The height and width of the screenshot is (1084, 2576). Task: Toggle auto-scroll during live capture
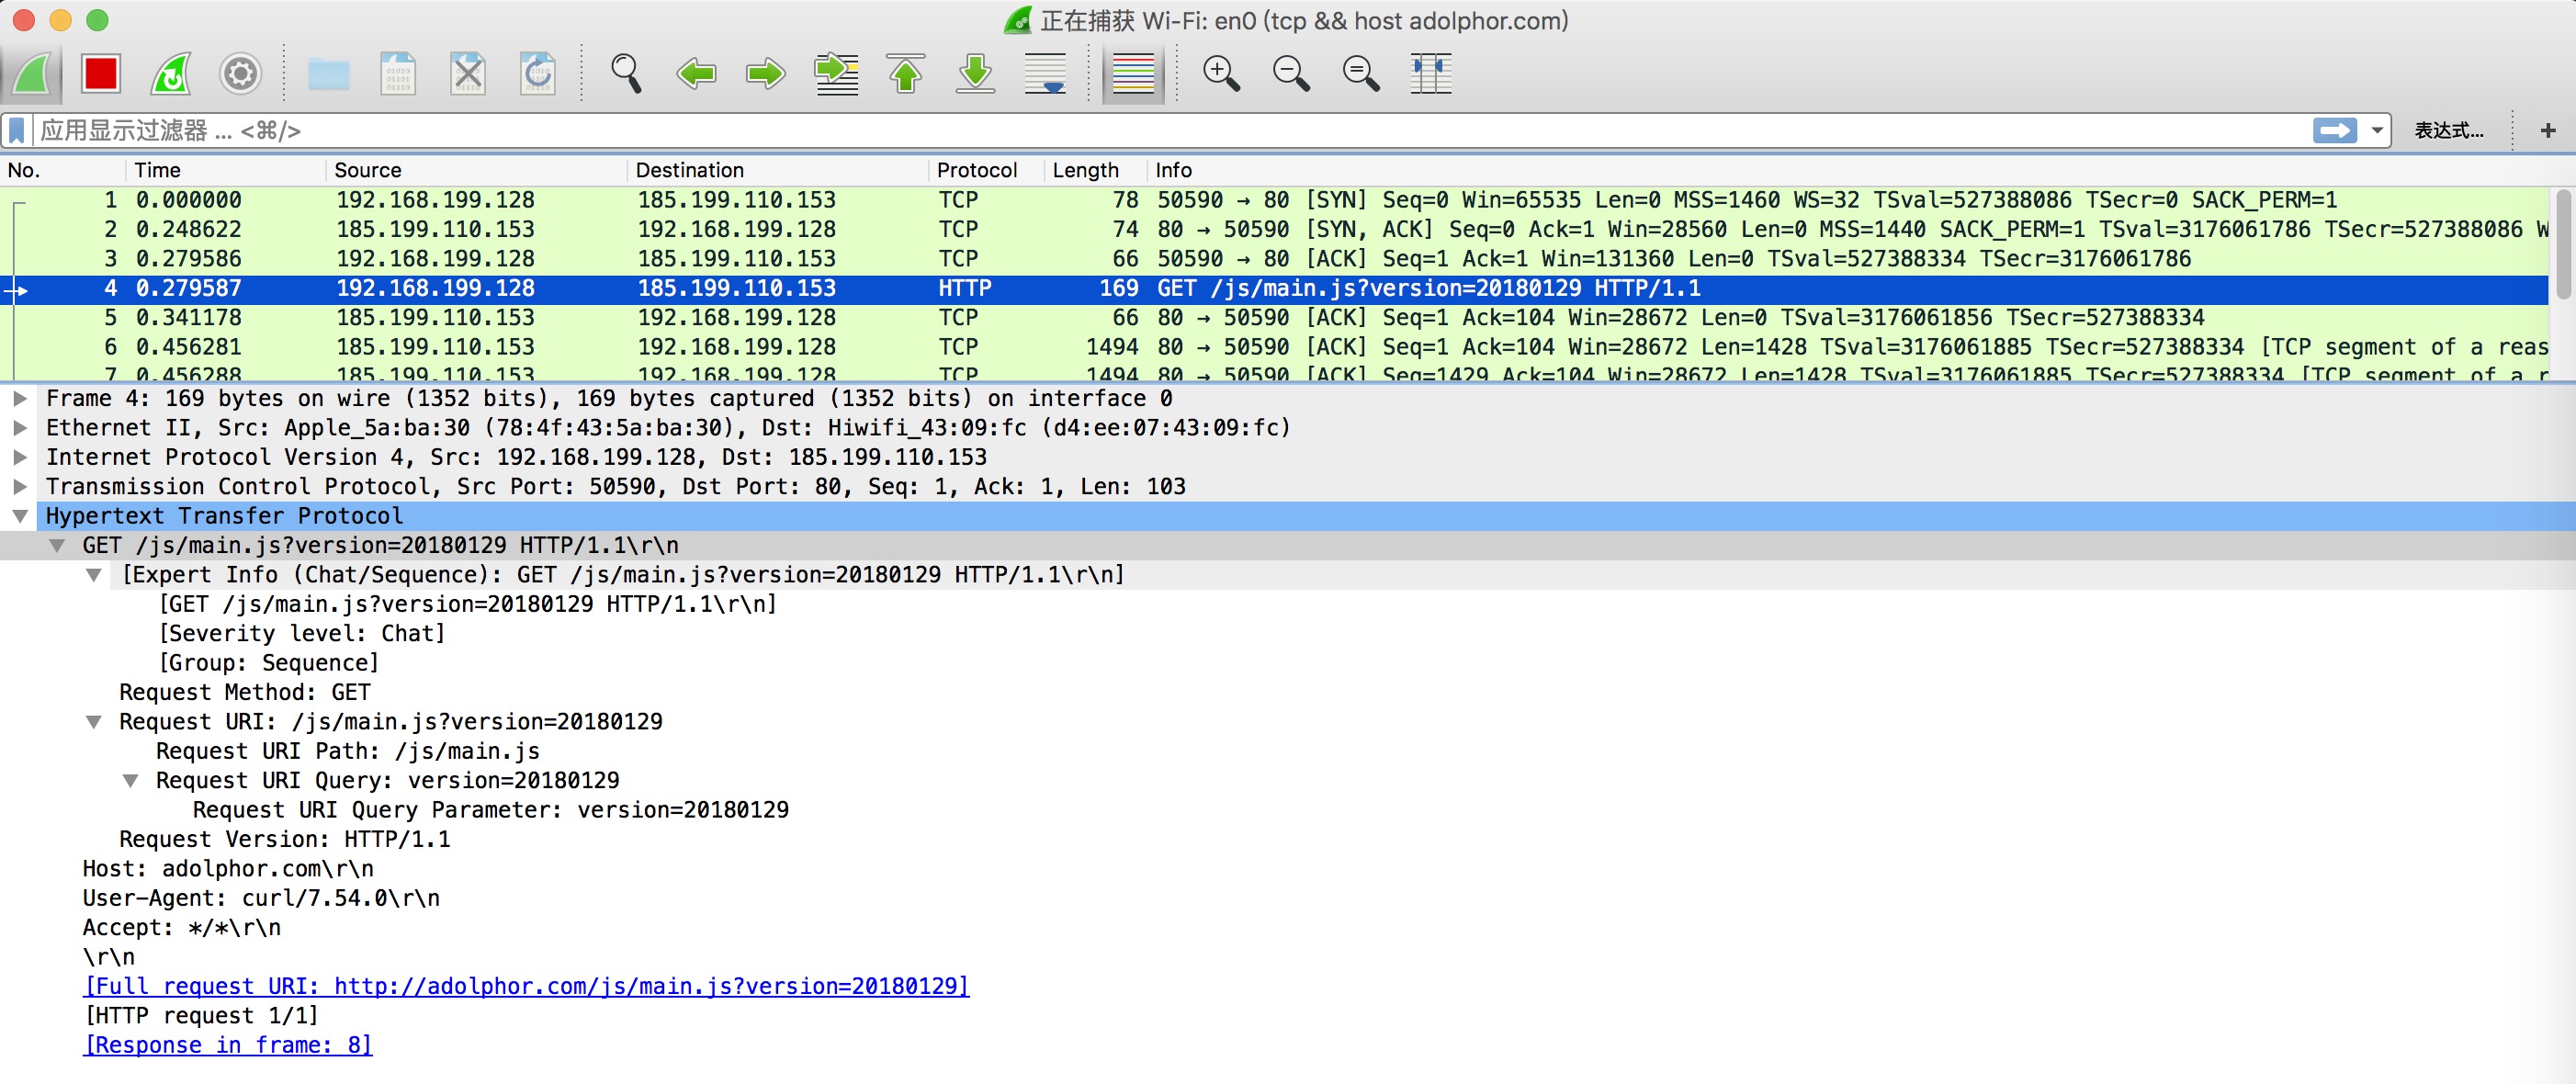pyautogui.click(x=1045, y=74)
